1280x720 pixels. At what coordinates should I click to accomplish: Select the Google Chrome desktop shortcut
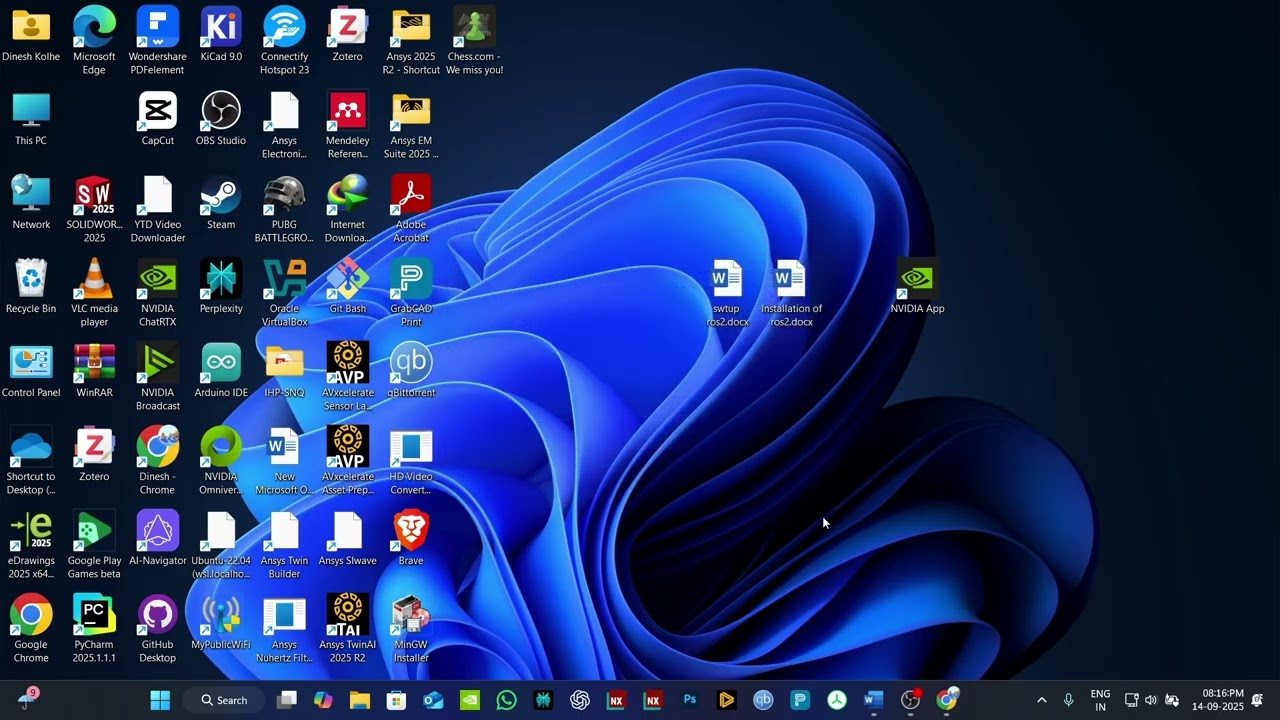click(x=31, y=630)
